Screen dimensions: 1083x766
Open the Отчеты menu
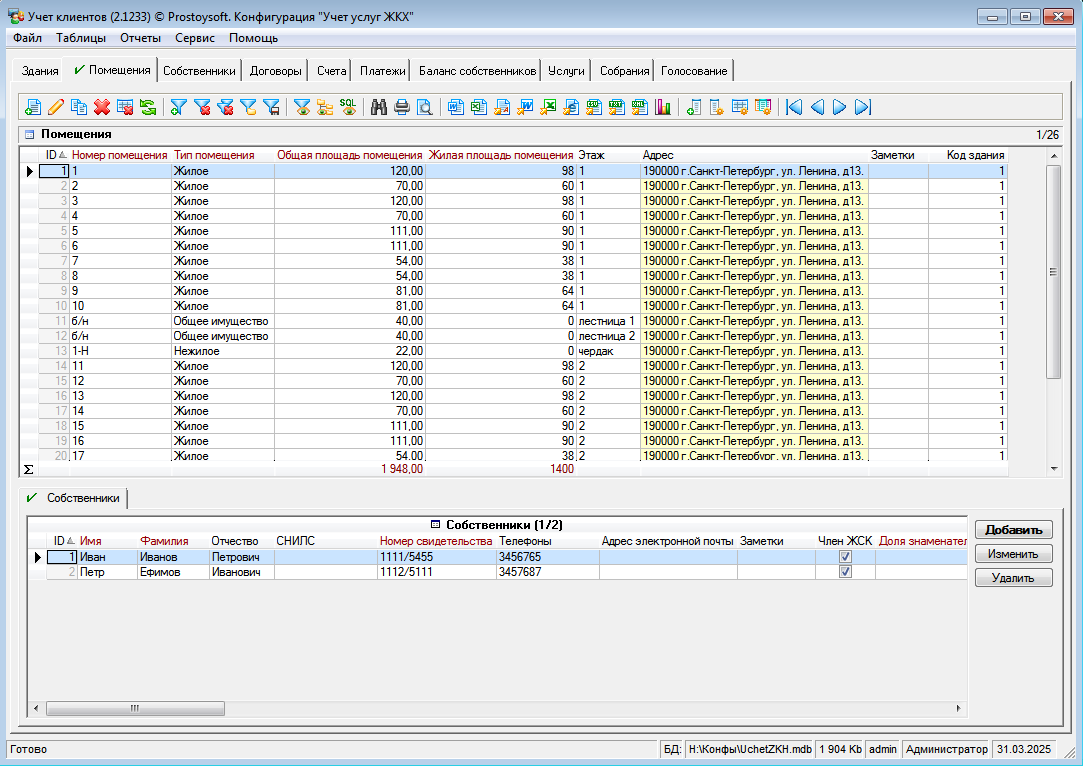(x=140, y=38)
